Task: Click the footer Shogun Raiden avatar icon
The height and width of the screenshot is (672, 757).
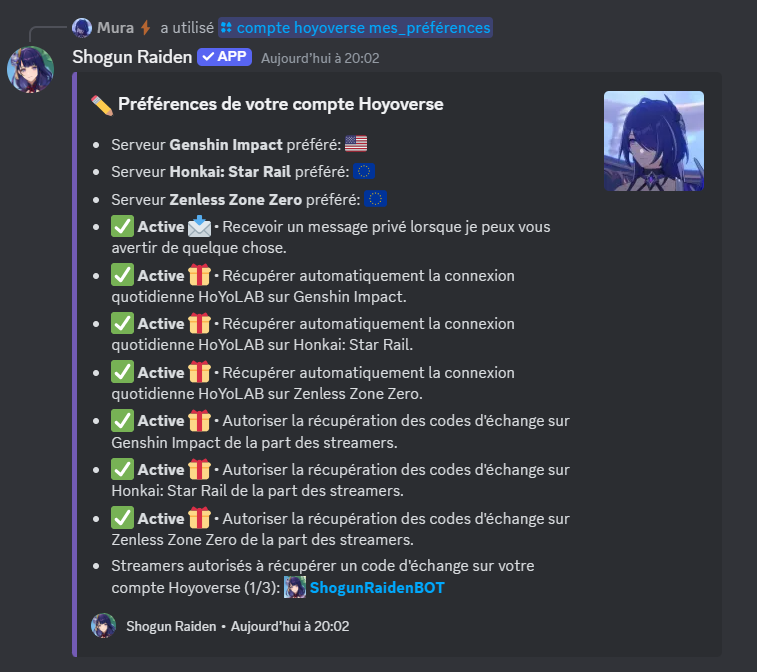Action: click(103, 626)
